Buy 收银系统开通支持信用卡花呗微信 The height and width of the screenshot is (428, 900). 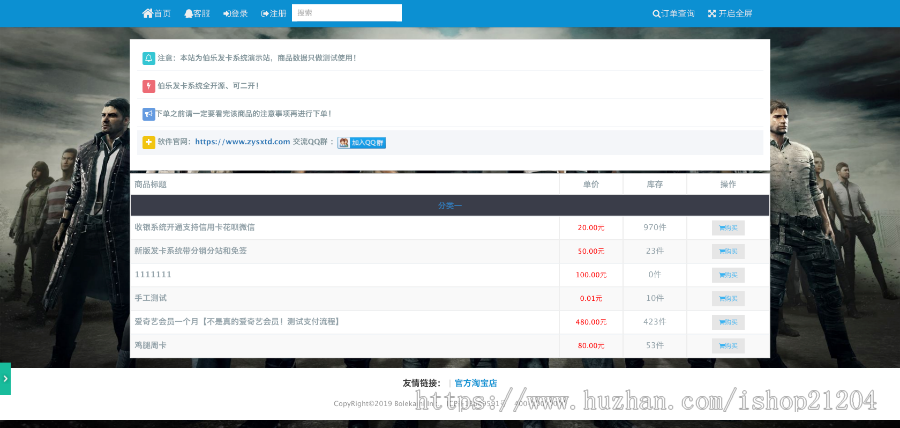point(728,228)
